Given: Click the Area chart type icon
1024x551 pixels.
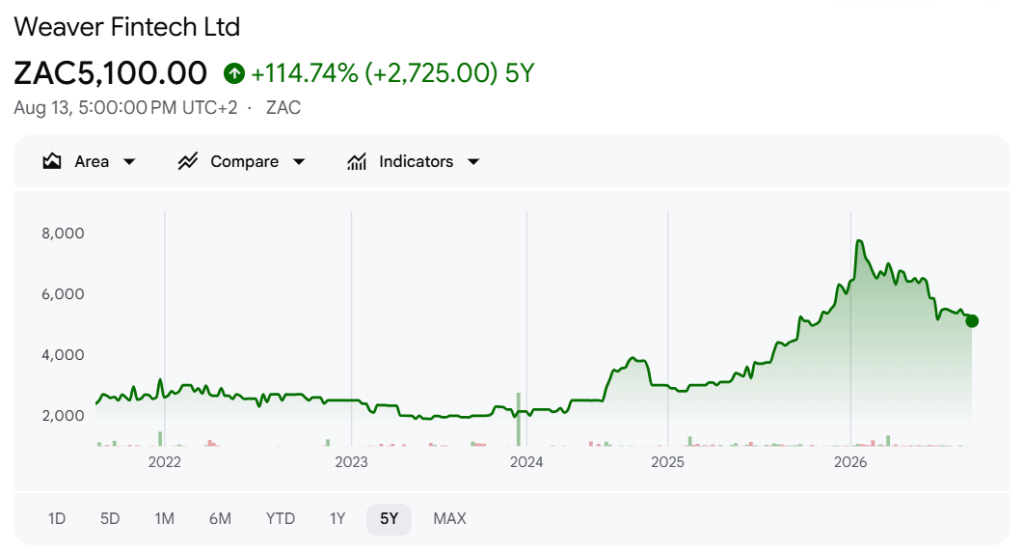Looking at the screenshot, I should pos(52,161).
